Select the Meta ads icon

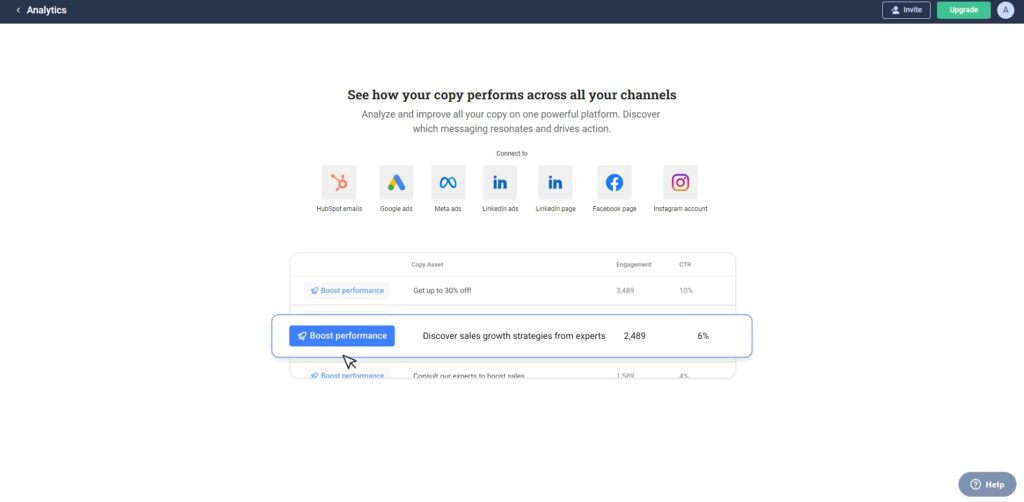point(448,183)
